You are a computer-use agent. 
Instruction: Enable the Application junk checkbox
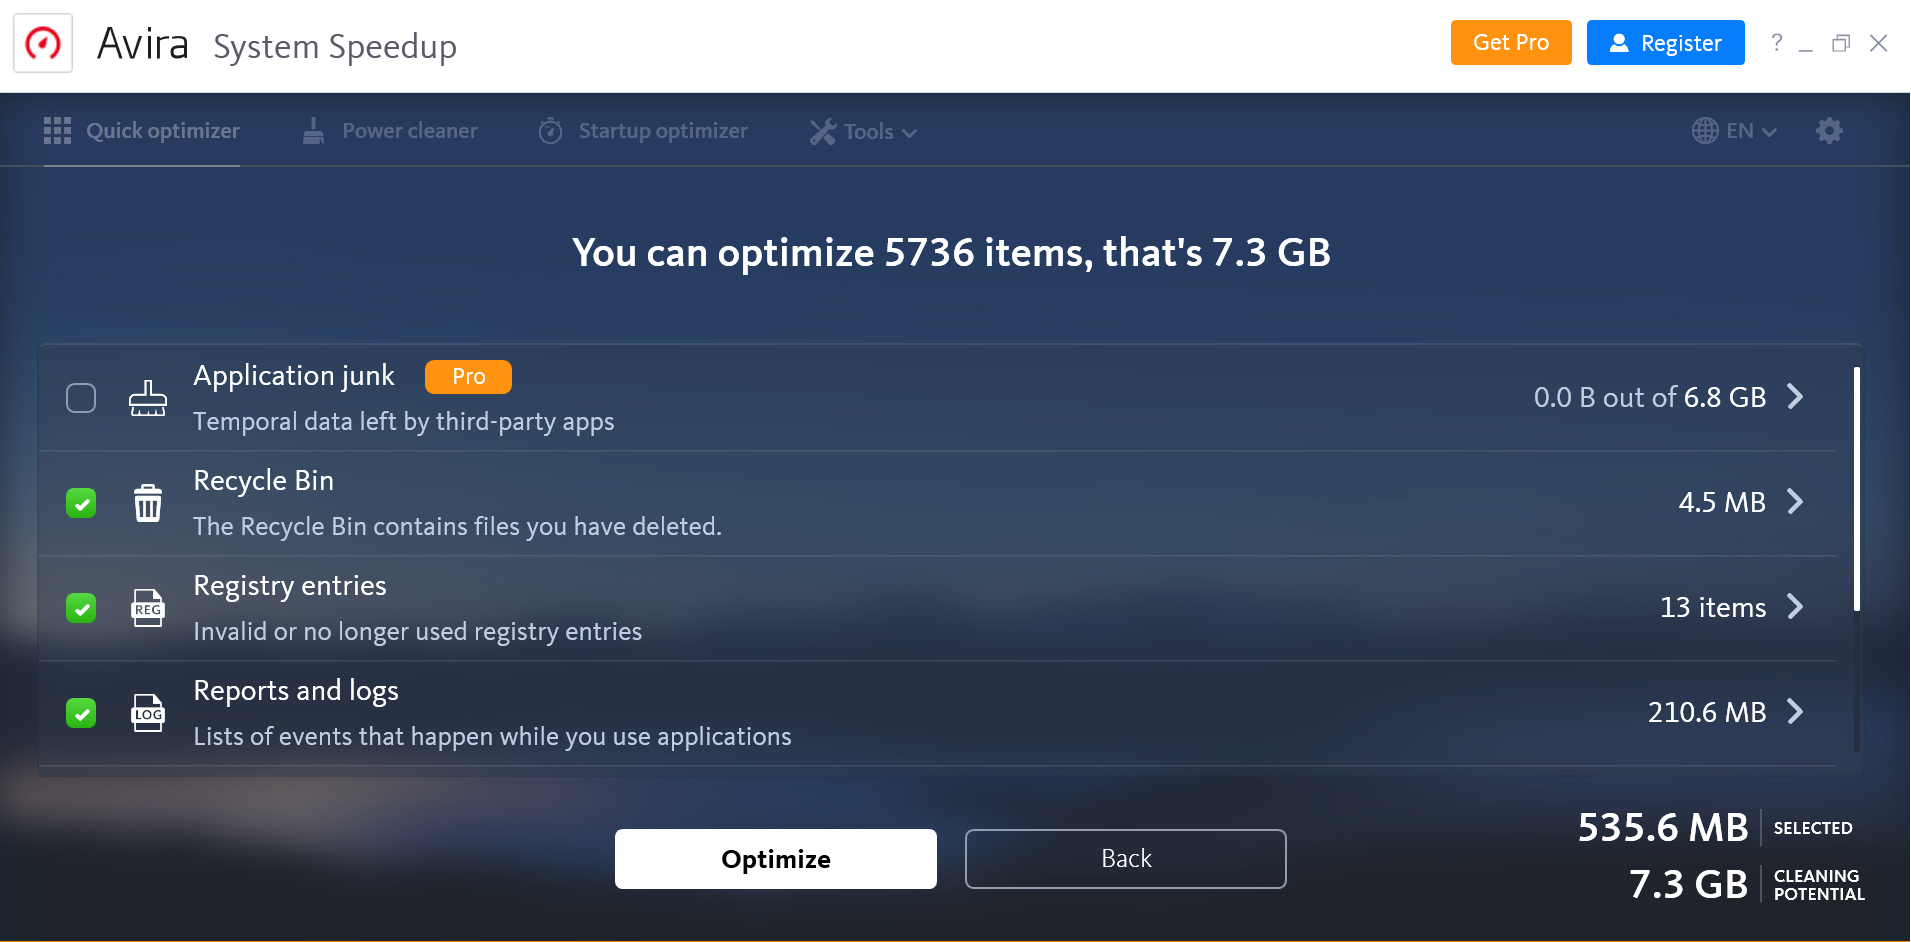(x=81, y=398)
